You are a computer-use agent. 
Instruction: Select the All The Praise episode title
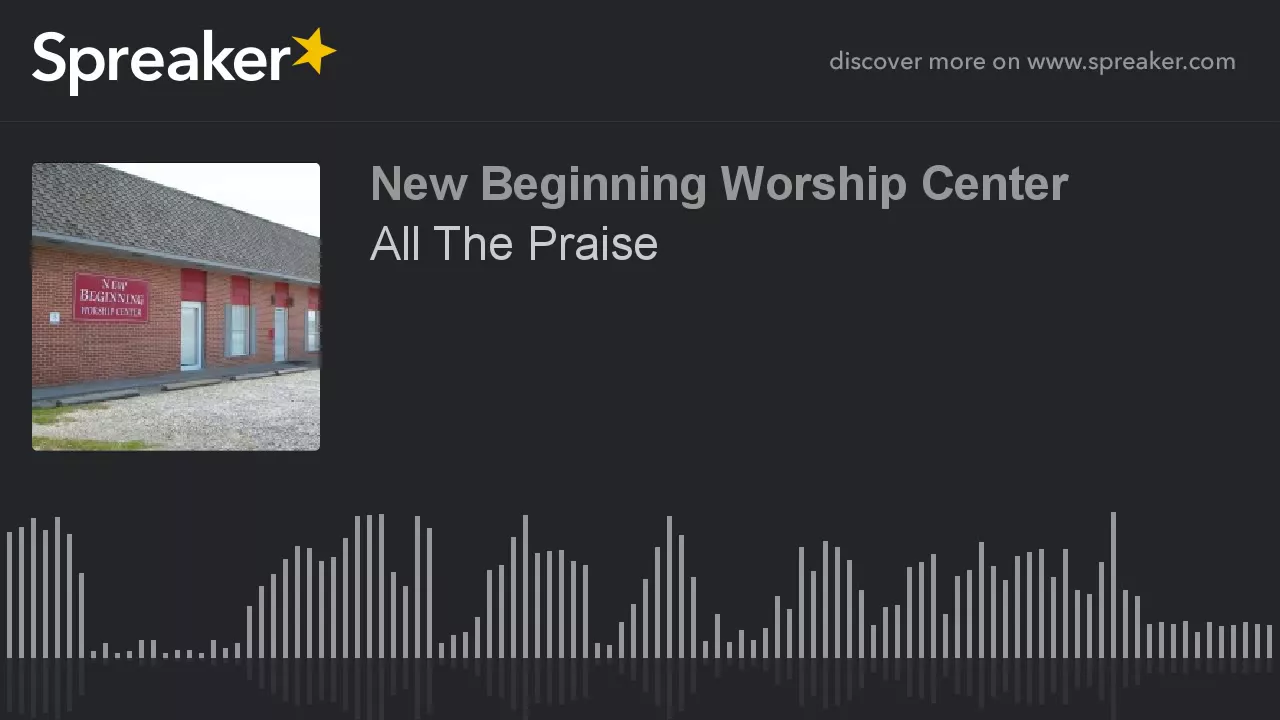coord(514,244)
